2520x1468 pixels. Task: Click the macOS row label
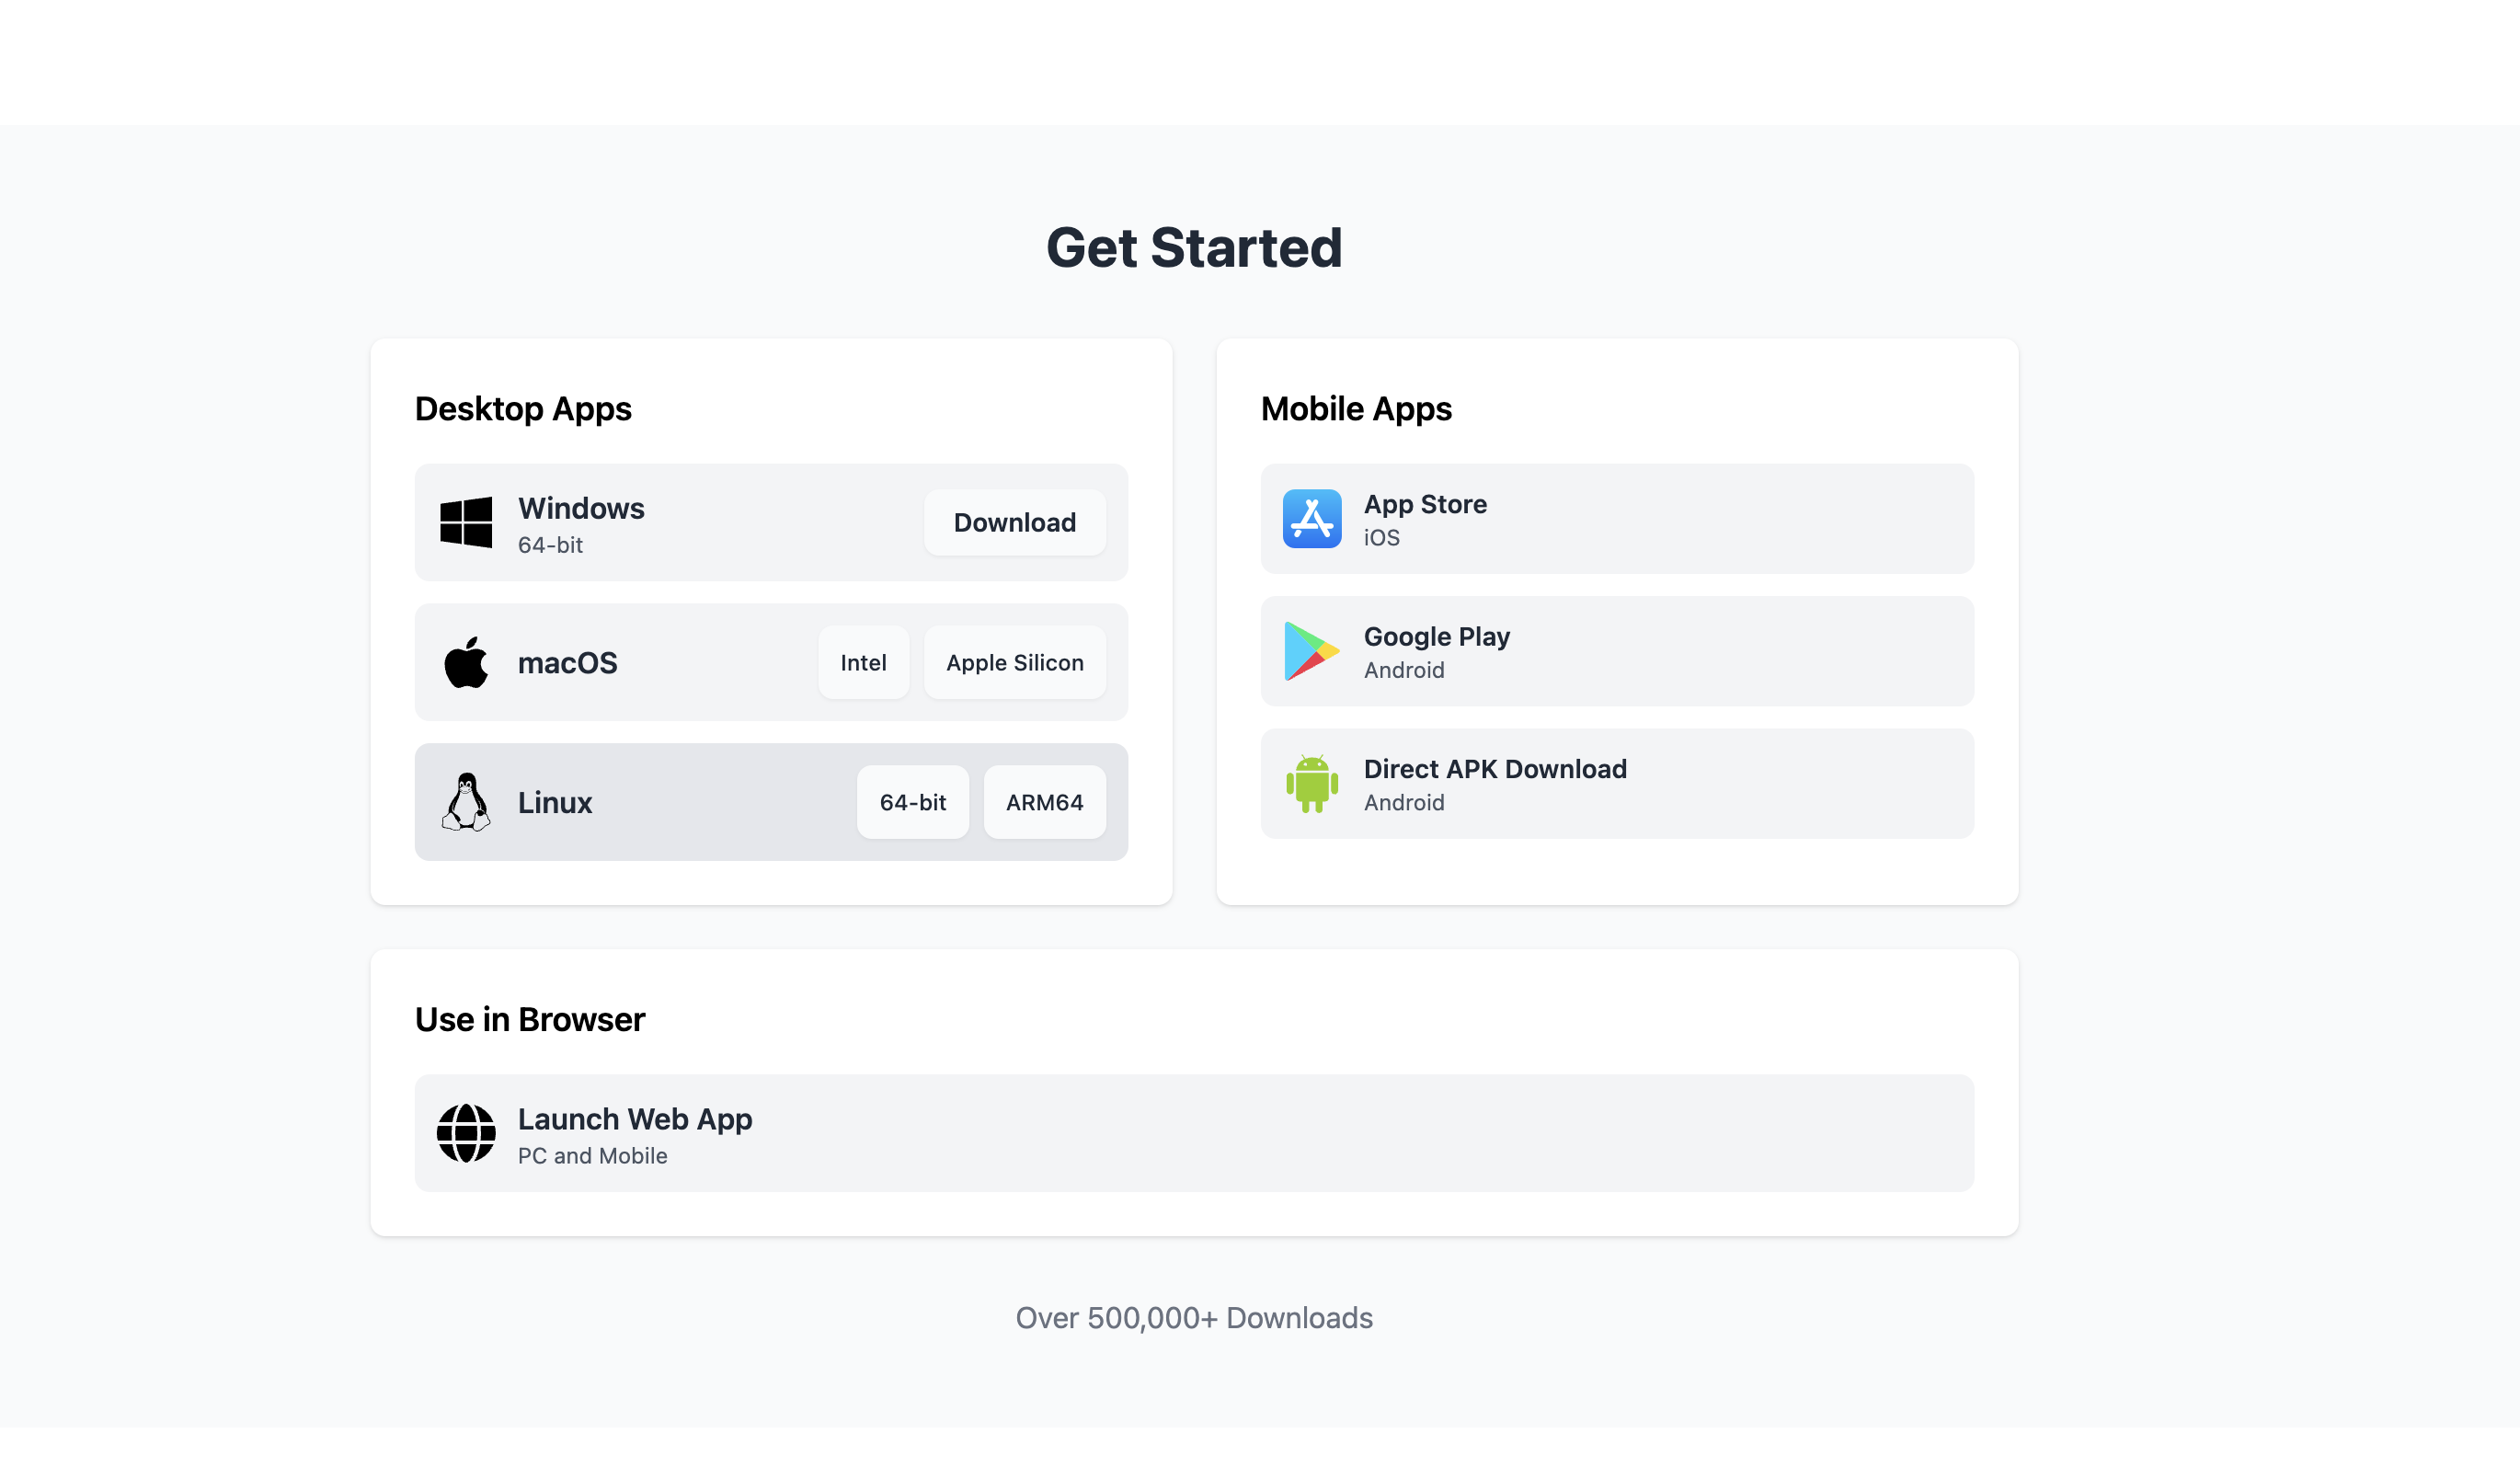(567, 662)
